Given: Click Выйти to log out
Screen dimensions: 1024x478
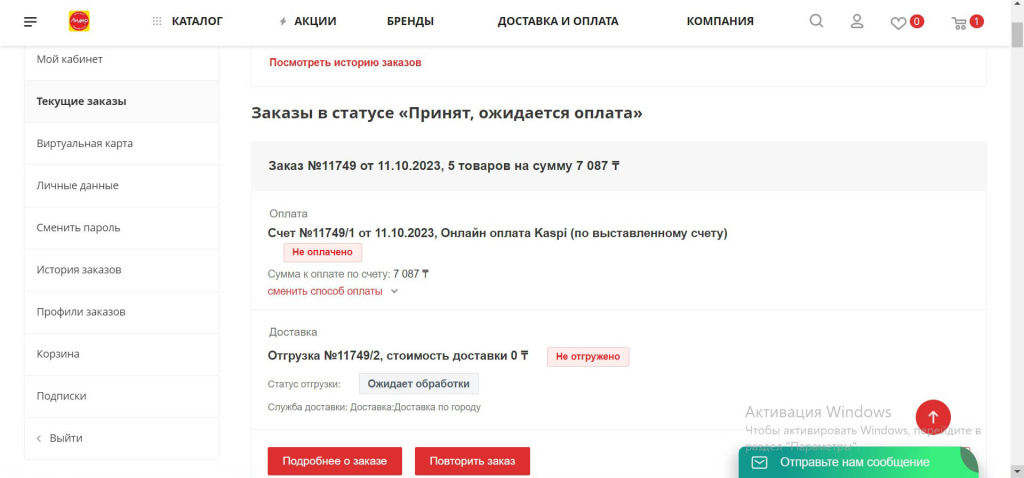Looking at the screenshot, I should 121,438.
